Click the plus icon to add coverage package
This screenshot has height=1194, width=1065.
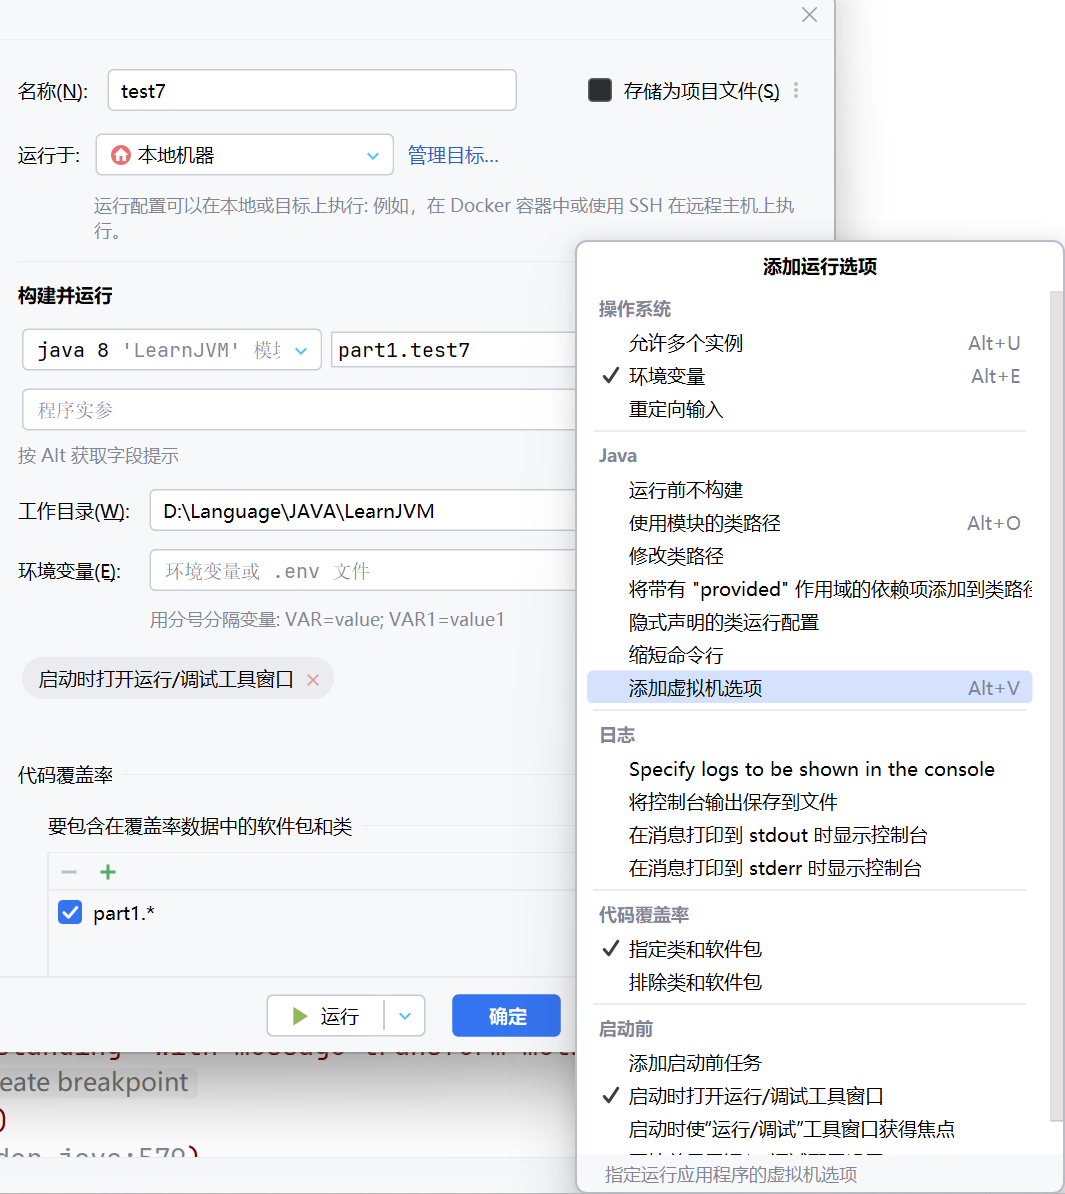pyautogui.click(x=107, y=871)
